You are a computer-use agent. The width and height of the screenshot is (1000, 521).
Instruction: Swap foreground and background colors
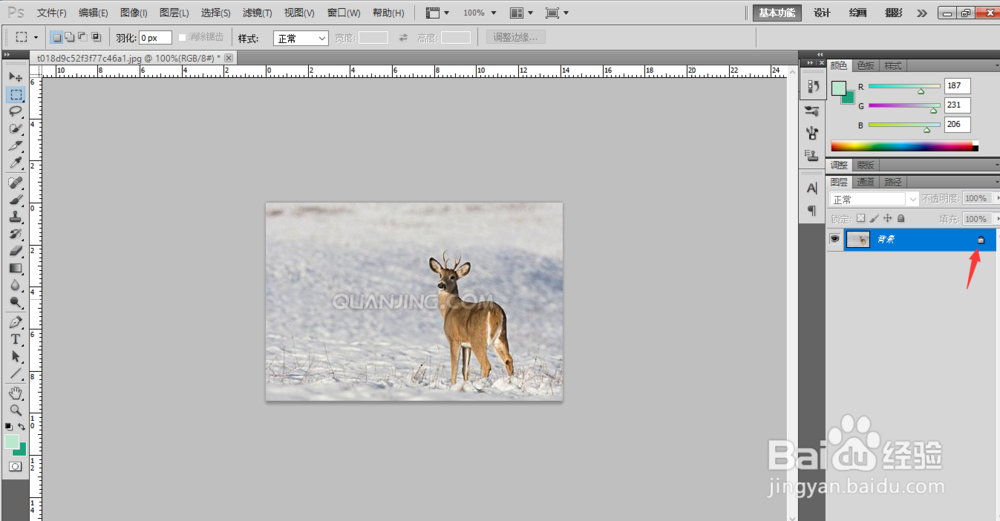22,427
